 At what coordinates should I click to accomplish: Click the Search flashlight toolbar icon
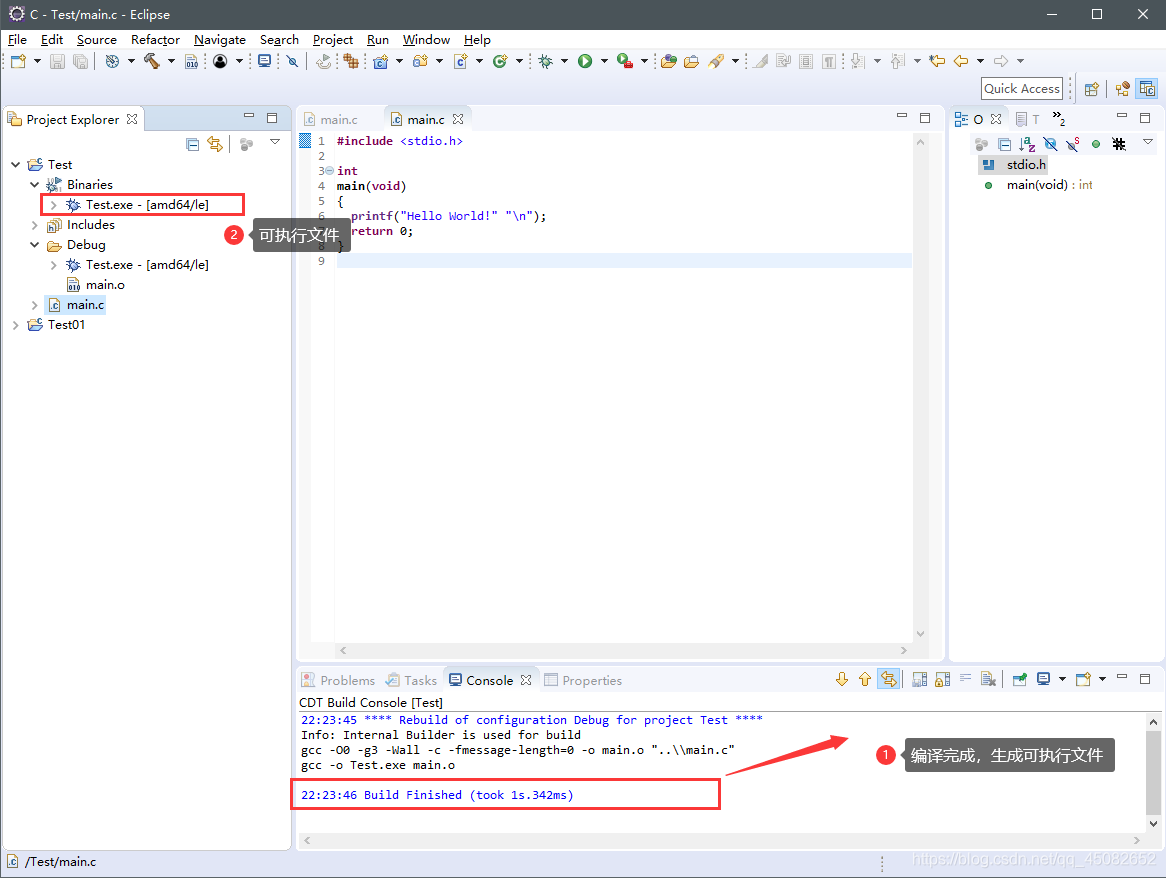[715, 61]
